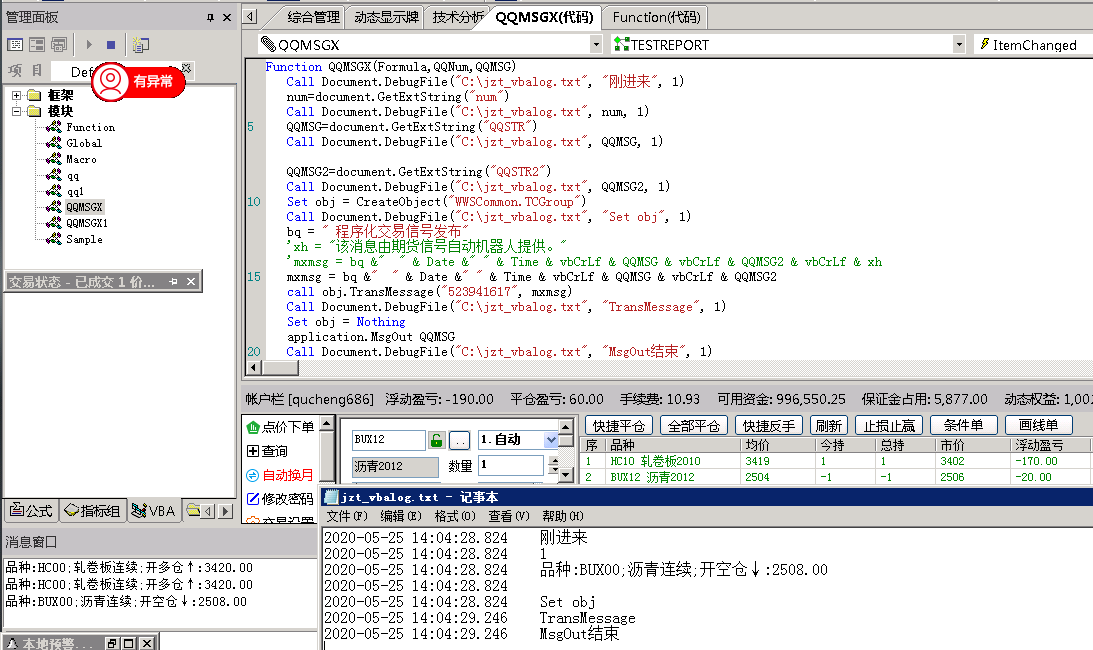Screen dimensions: 1093x650
Task: Click the 数量 quantity input field
Action: [x=511, y=465]
